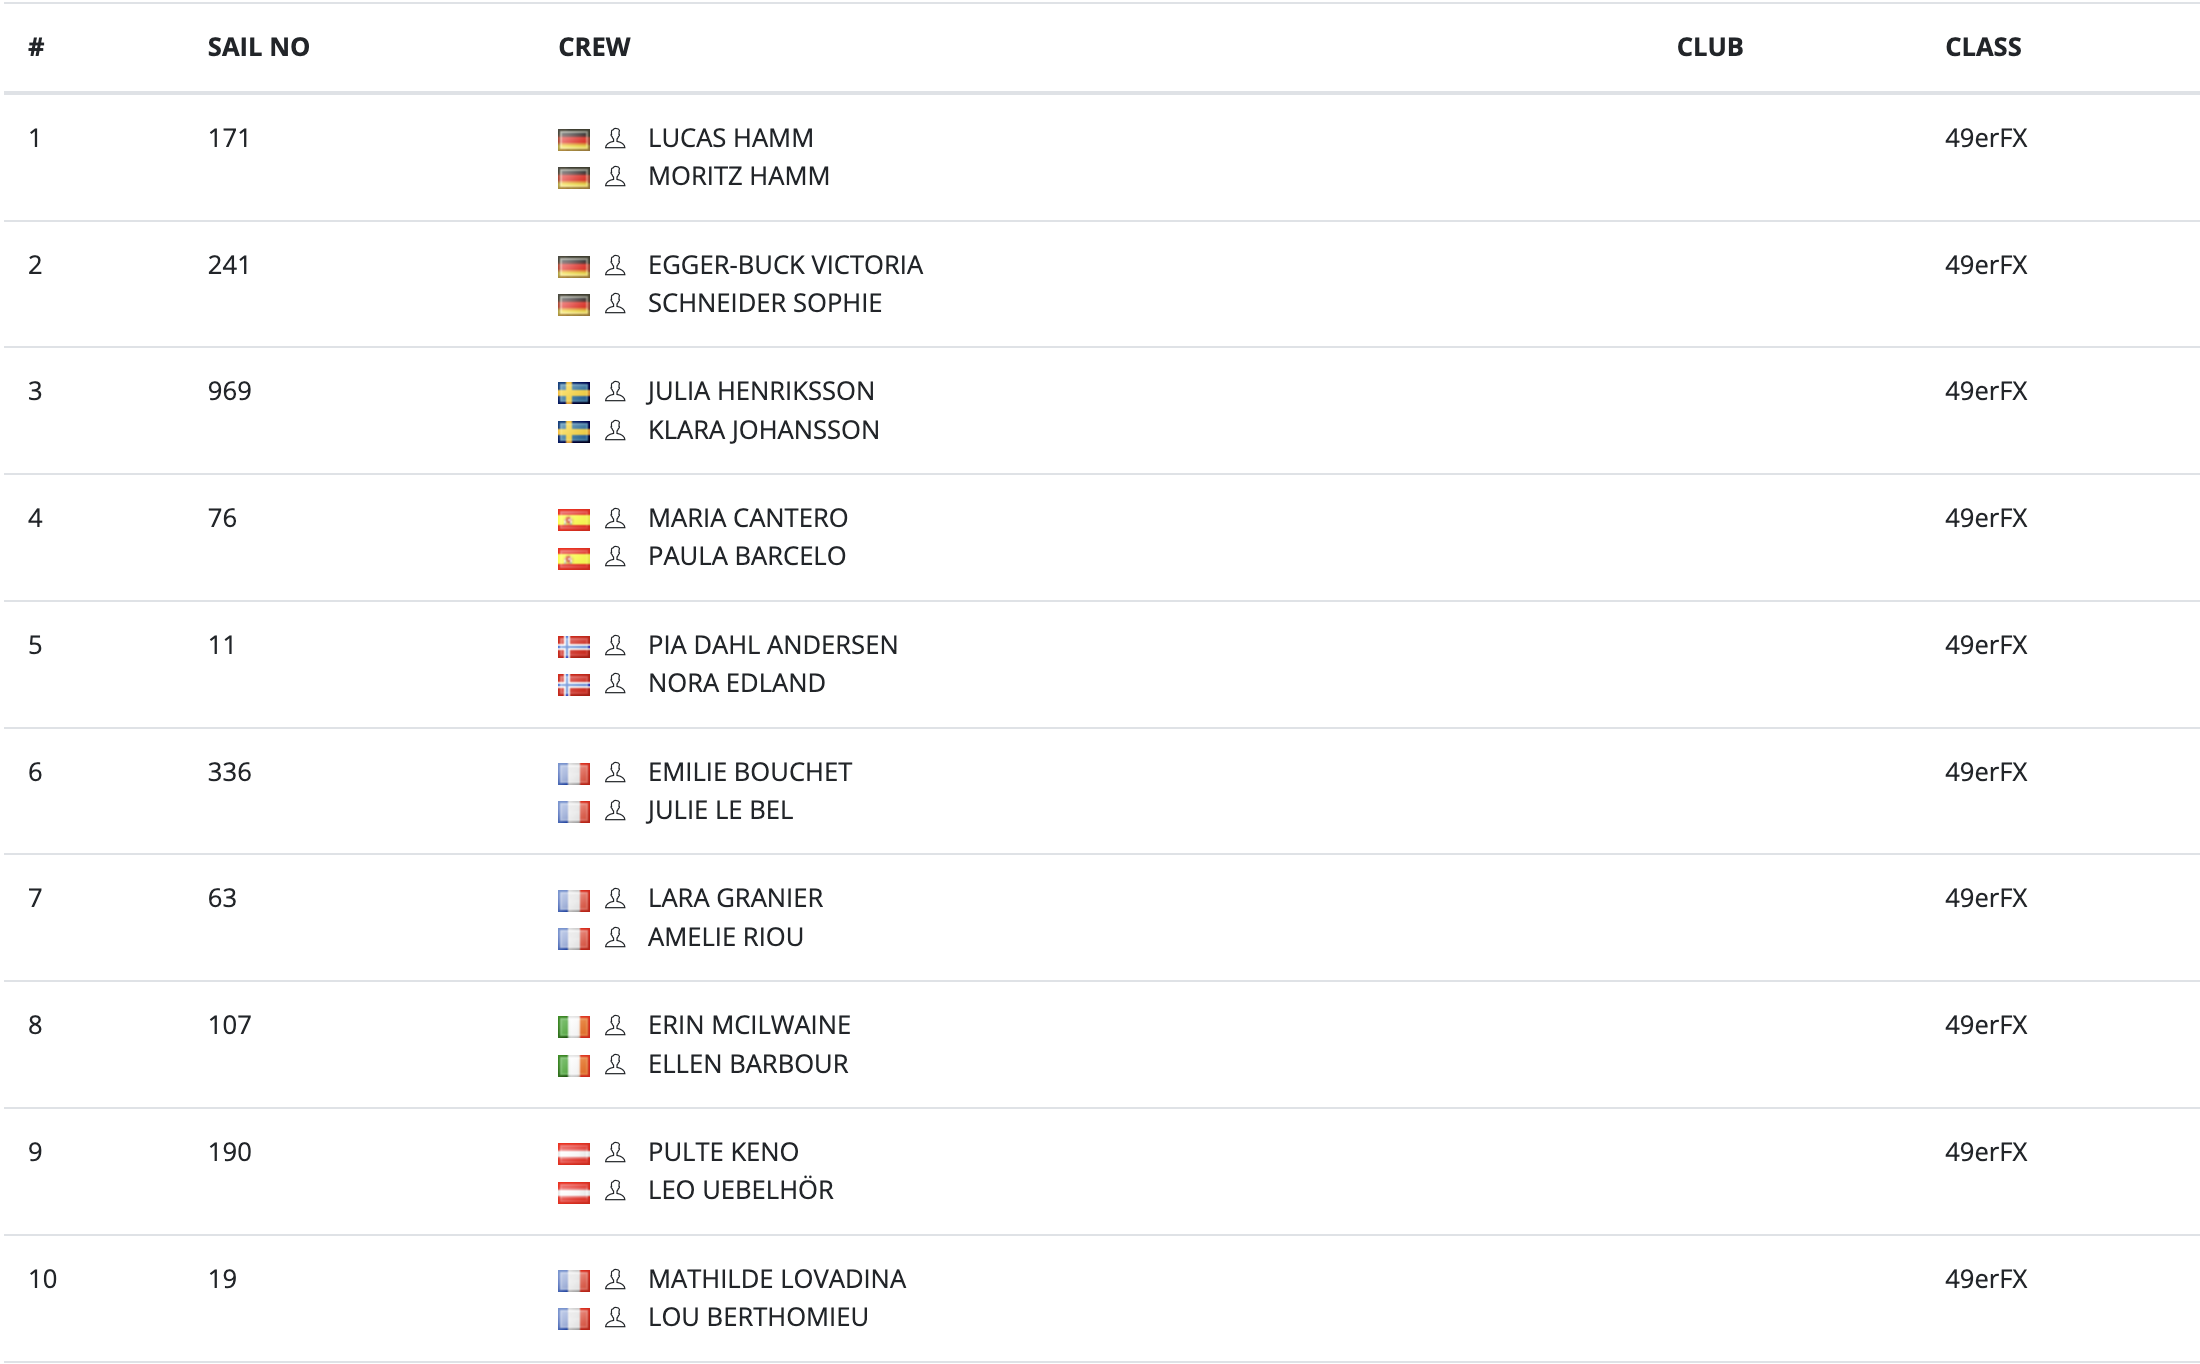Click the rank number column header
Screen dimensions: 2200x1364
click(x=36, y=47)
